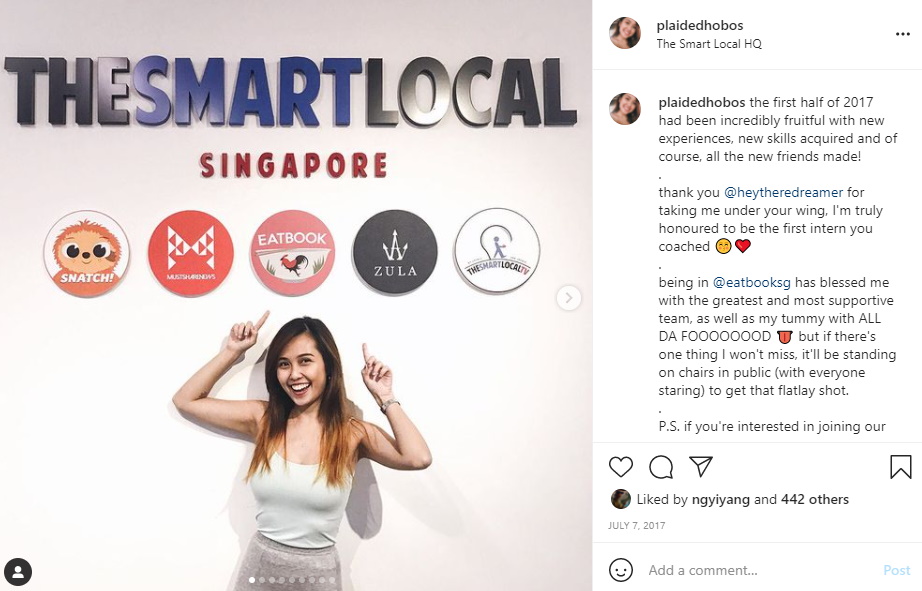Image resolution: width=922 pixels, height=591 pixels.
Task: Show tagged people icon on photo
Action: tap(18, 572)
